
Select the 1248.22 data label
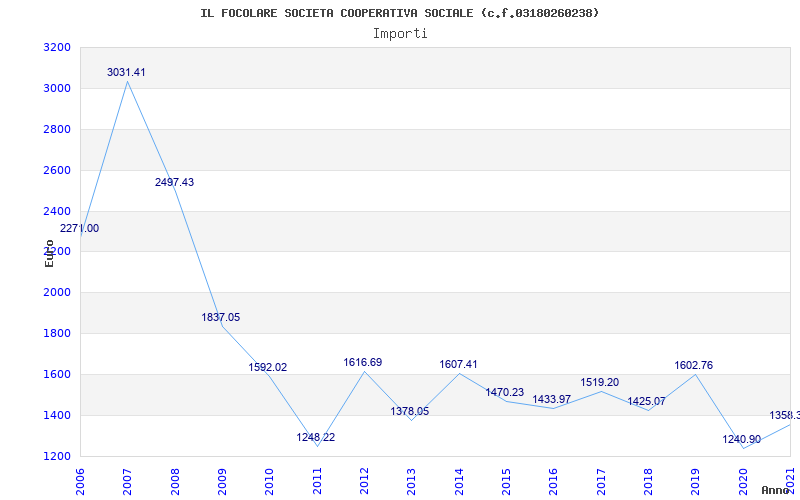(x=316, y=437)
